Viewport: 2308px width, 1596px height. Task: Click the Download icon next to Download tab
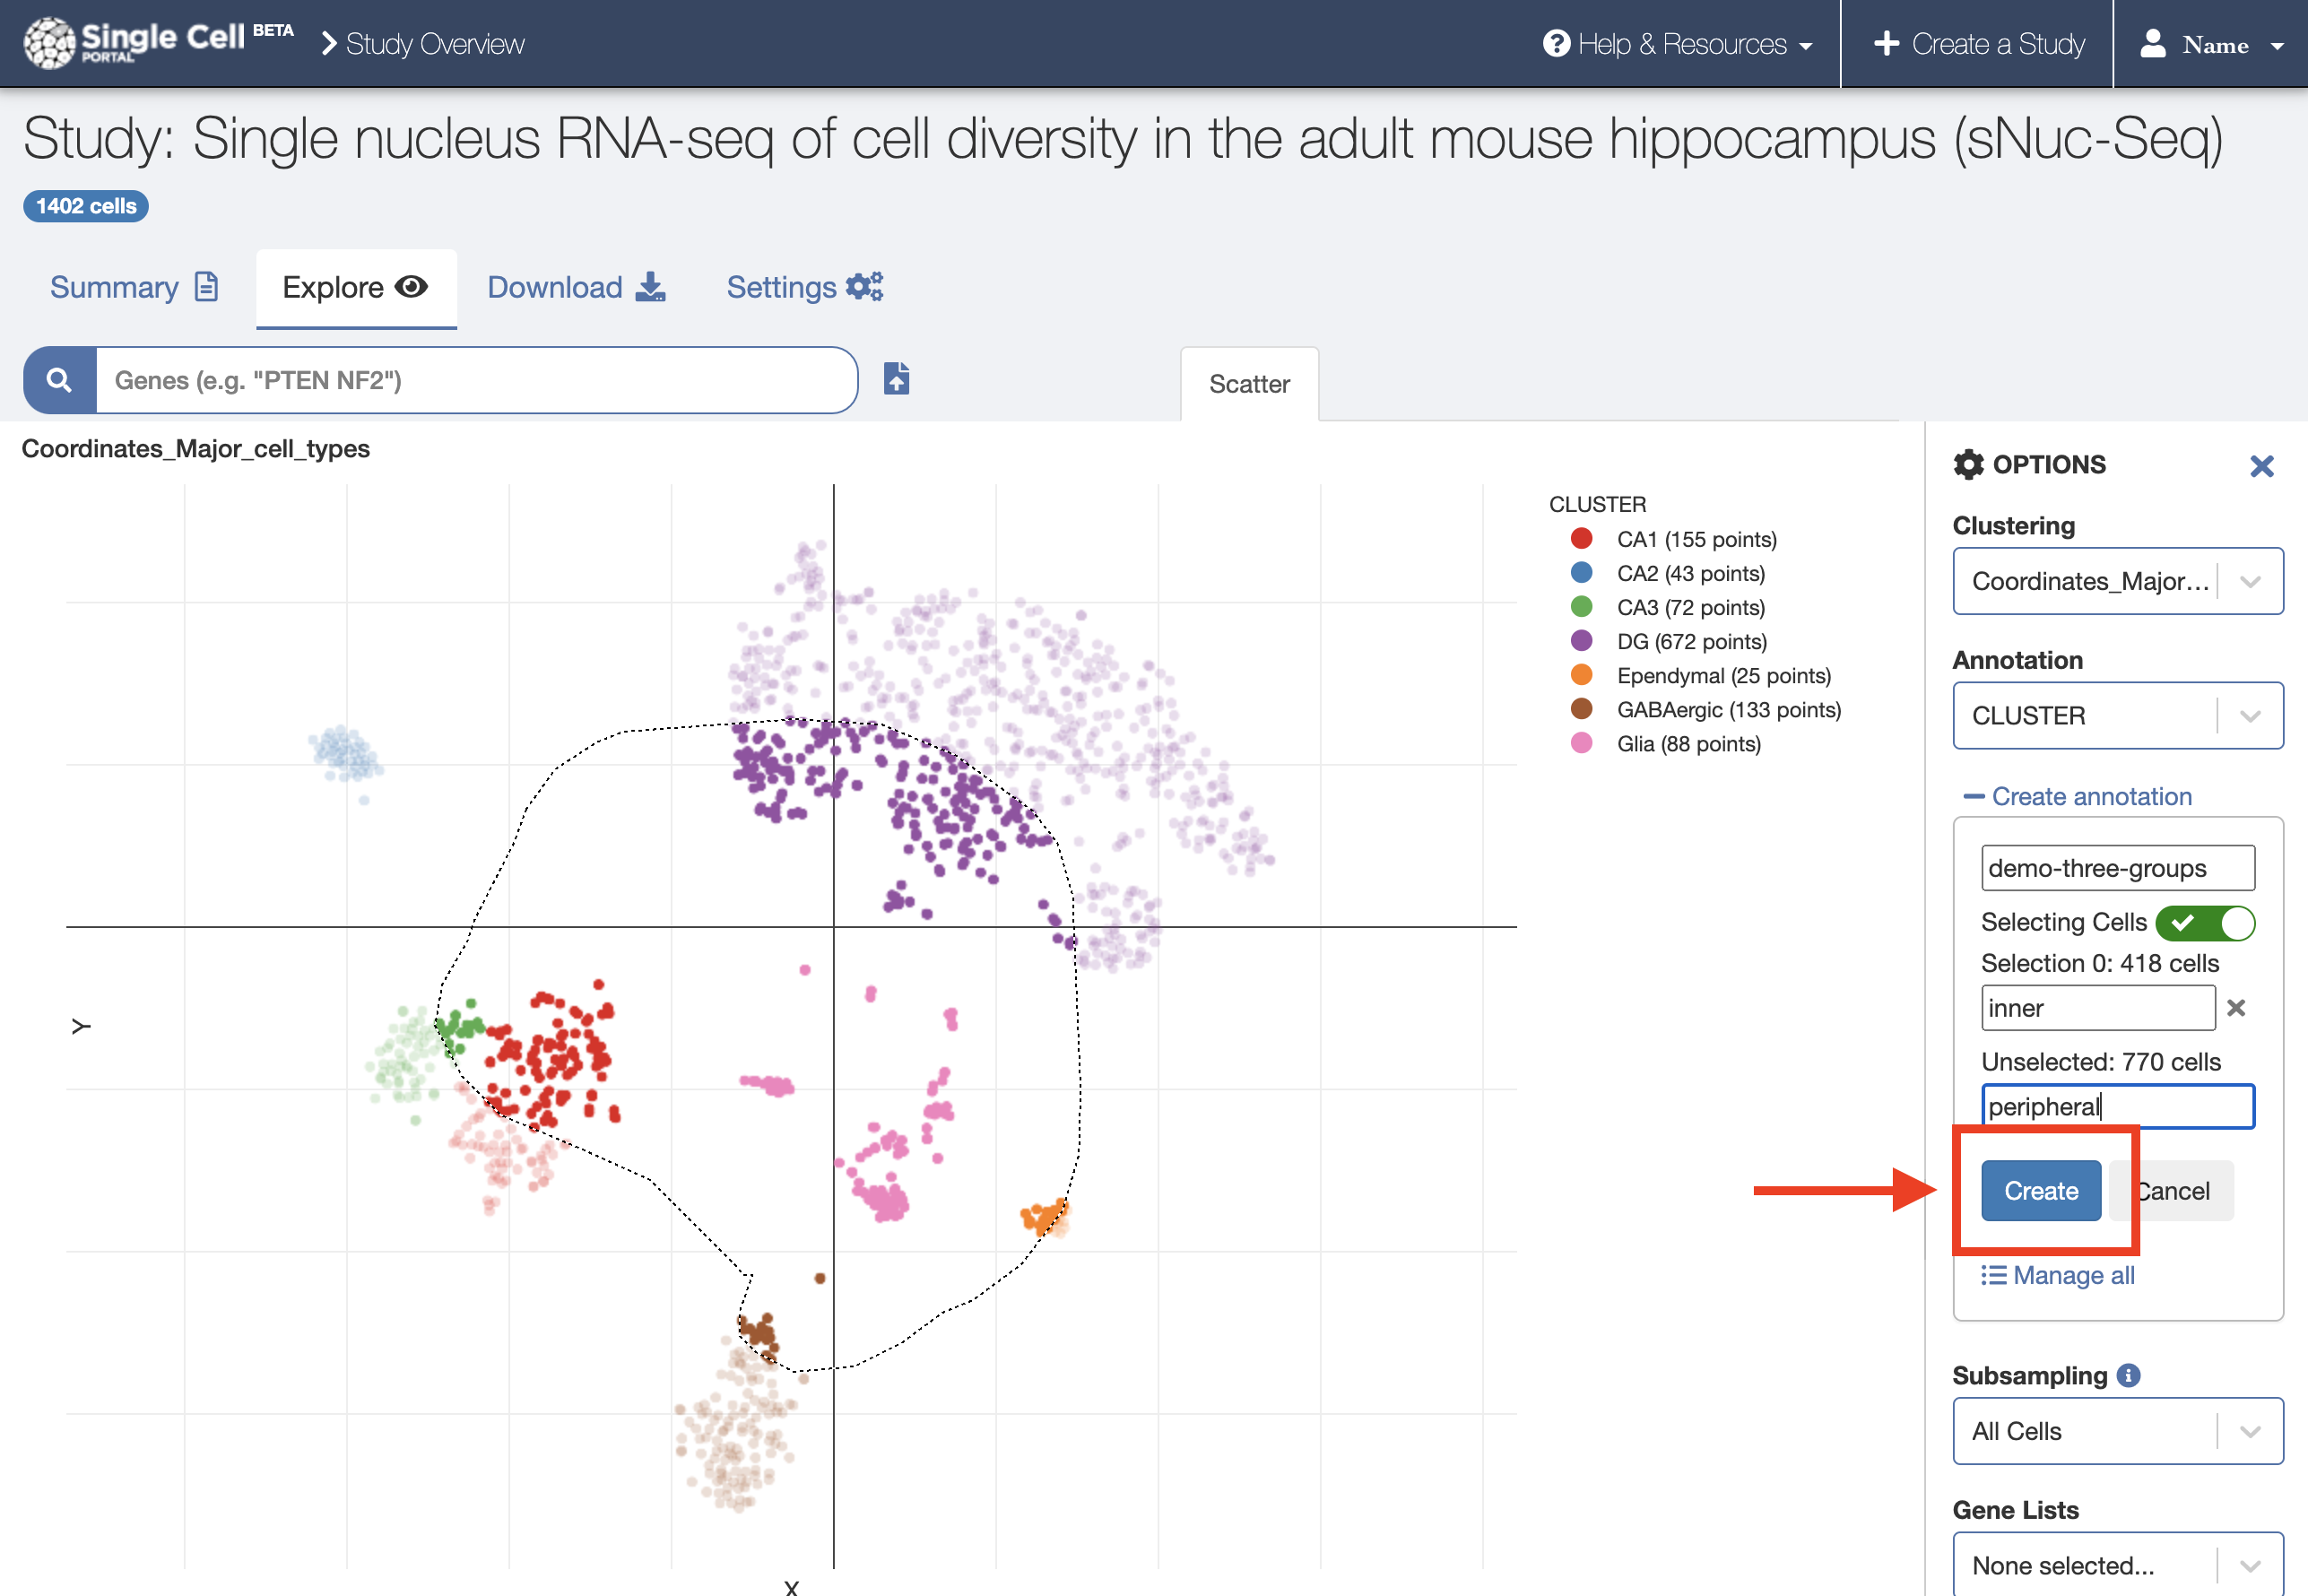[x=651, y=287]
